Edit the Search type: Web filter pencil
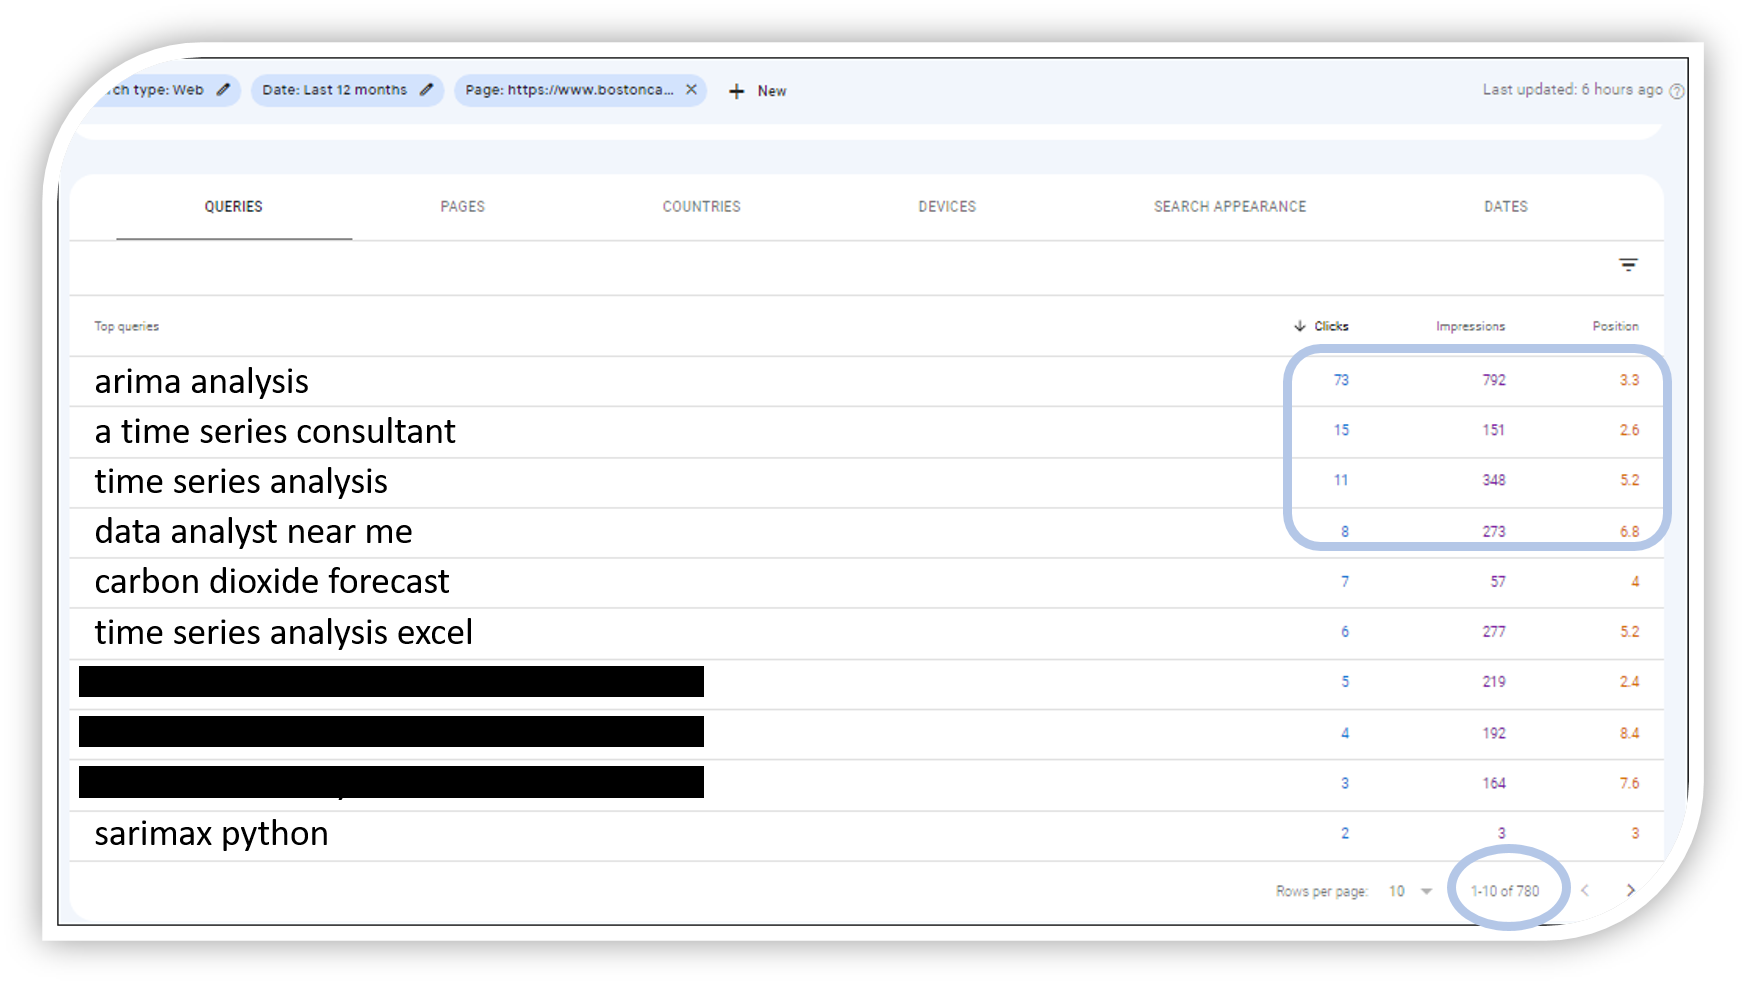The height and width of the screenshot is (983, 1746). click(223, 90)
